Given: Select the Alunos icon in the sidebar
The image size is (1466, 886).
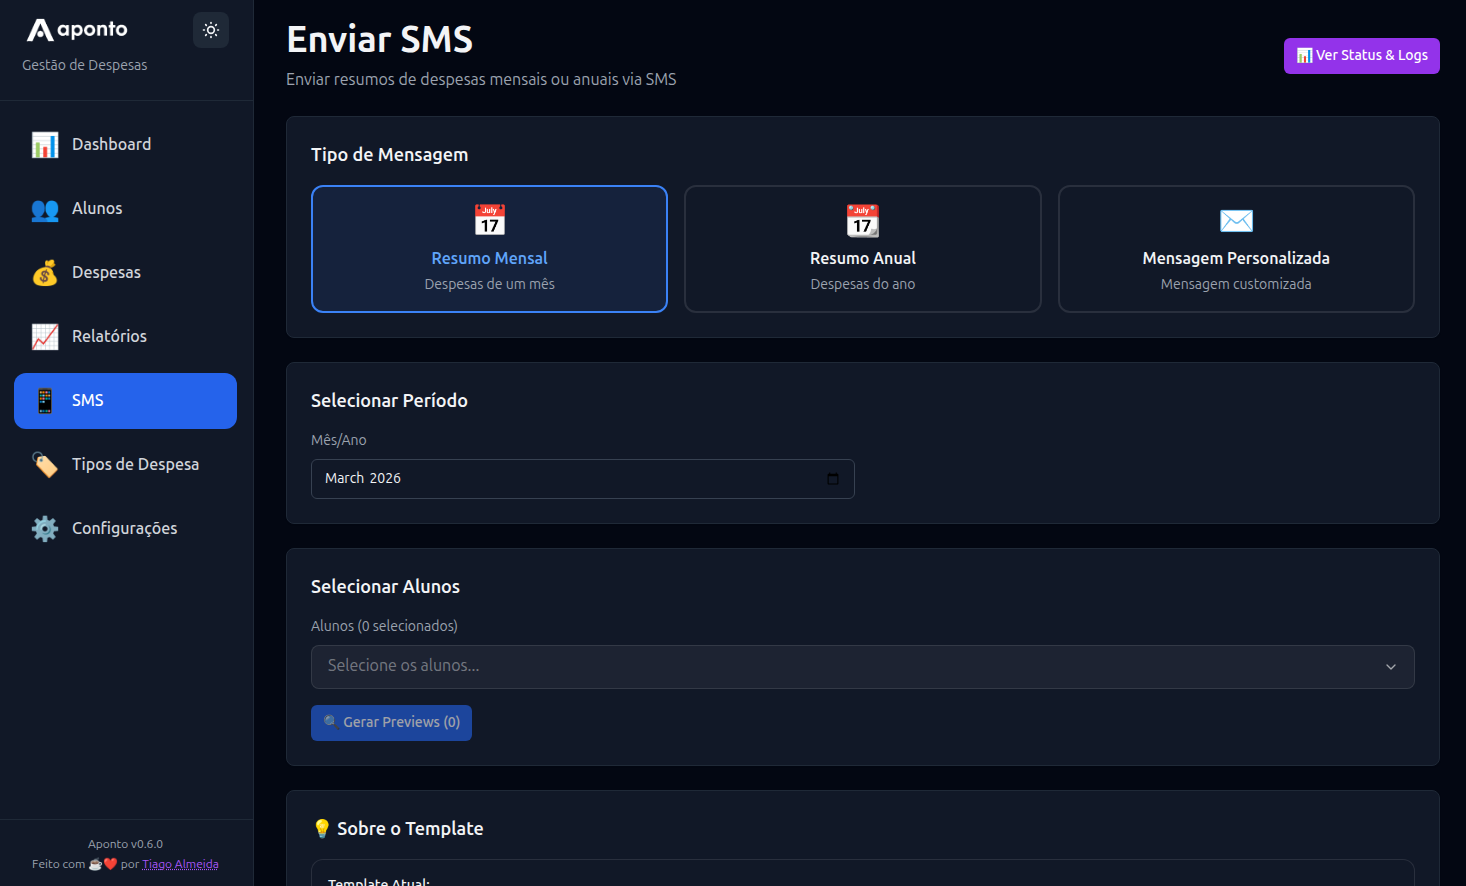Looking at the screenshot, I should point(44,208).
